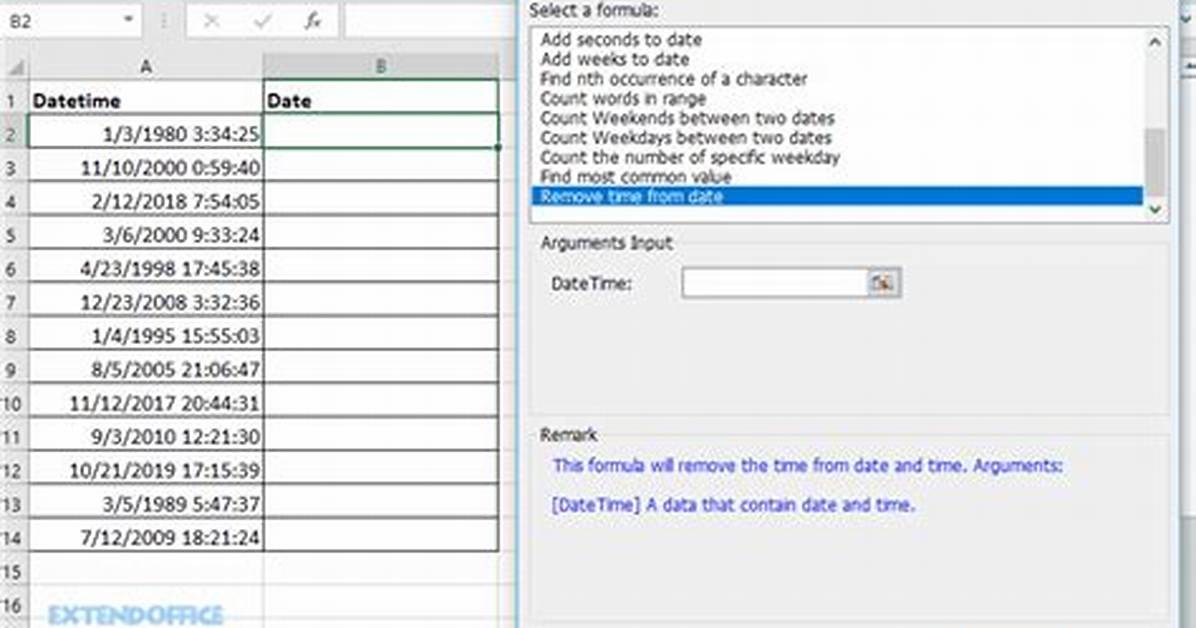Screen dimensions: 1196x628
Task: Select column B header
Action: pyautogui.click(x=381, y=67)
